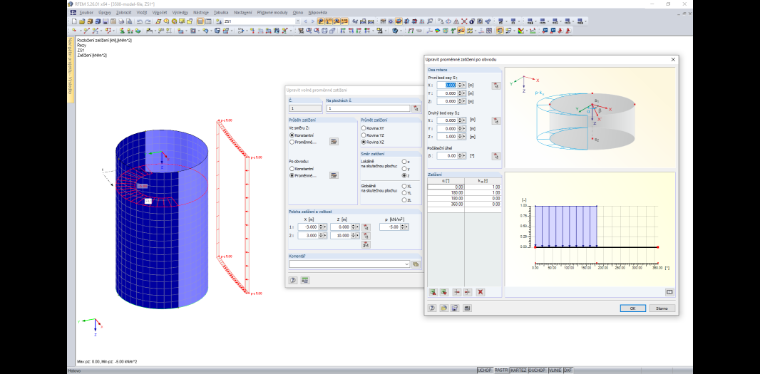Open the Tabulka menu

(221, 12)
